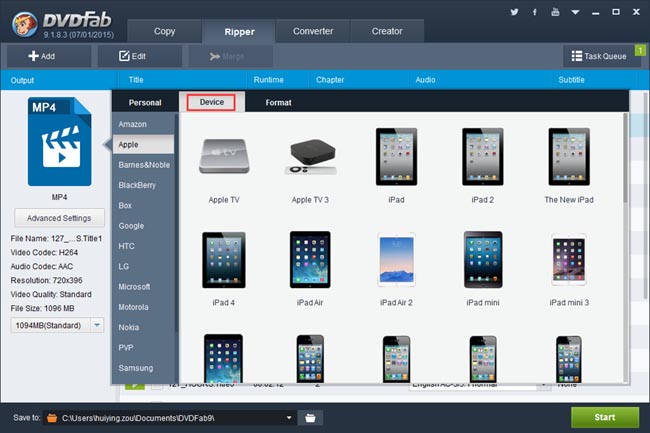The height and width of the screenshot is (433, 650).
Task: Open the title bar dropdown arrow menu
Action: tap(575, 12)
